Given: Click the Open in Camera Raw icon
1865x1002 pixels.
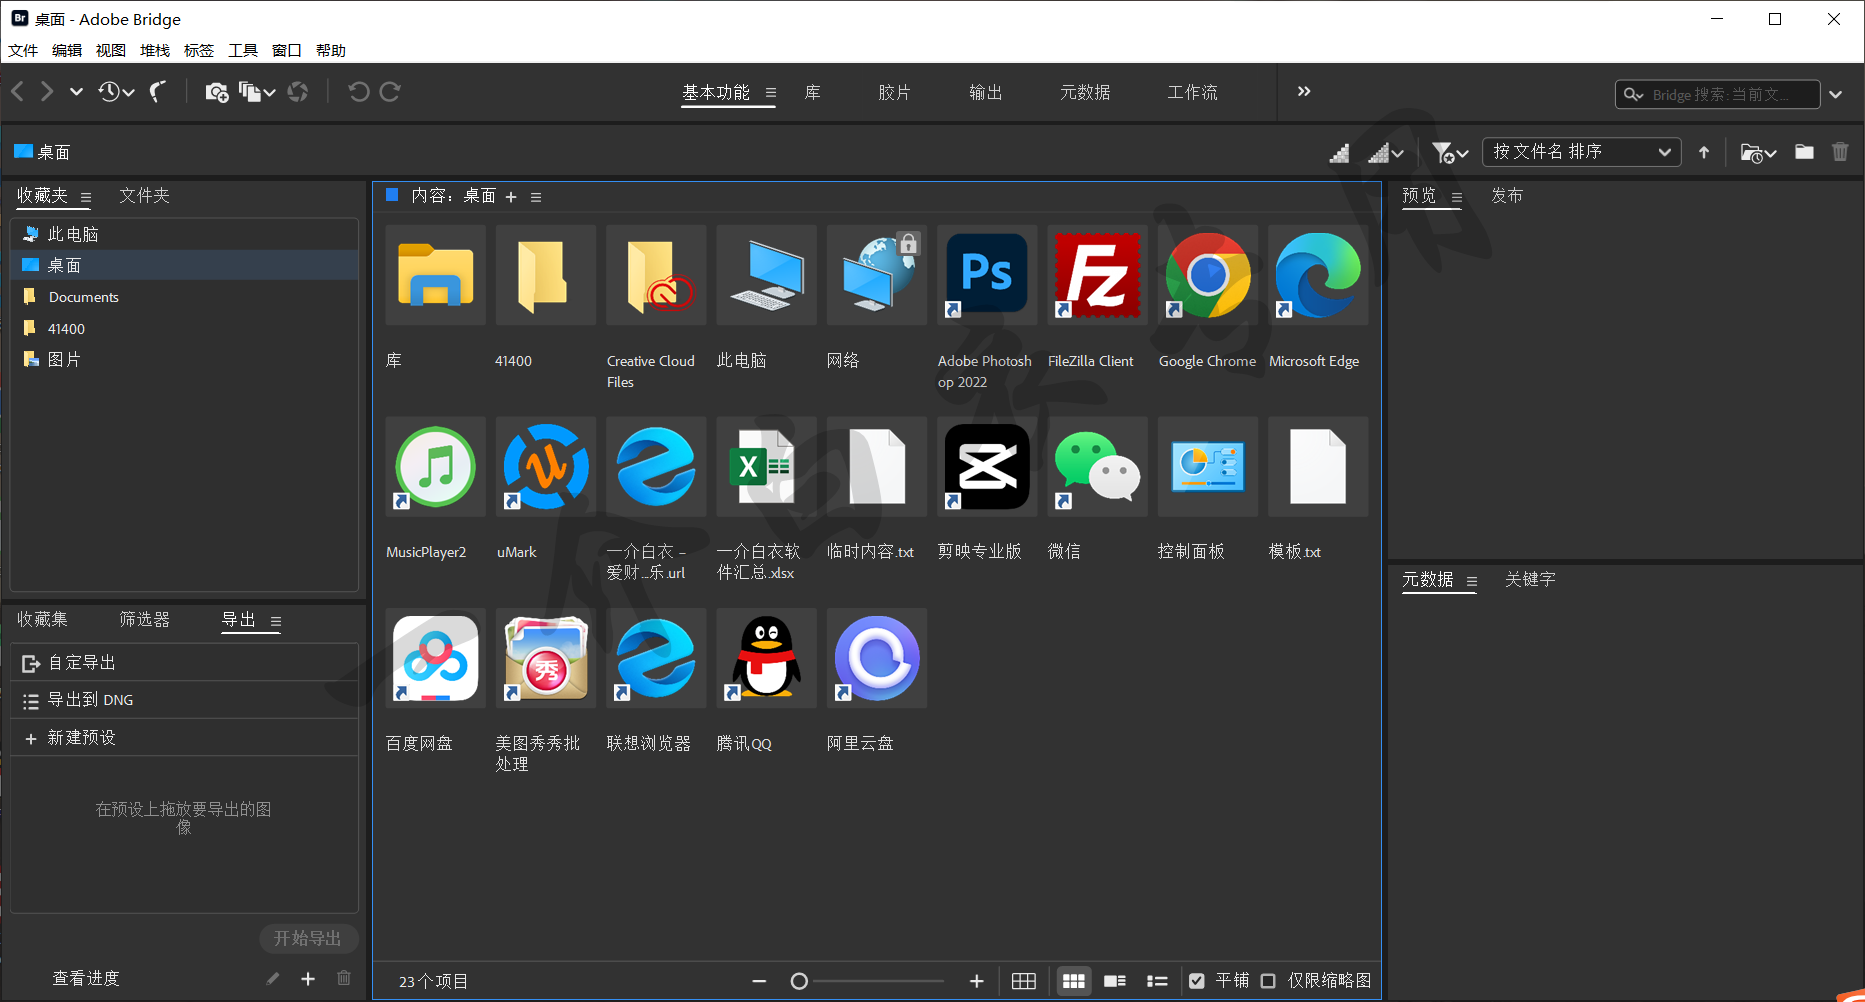Looking at the screenshot, I should (298, 92).
